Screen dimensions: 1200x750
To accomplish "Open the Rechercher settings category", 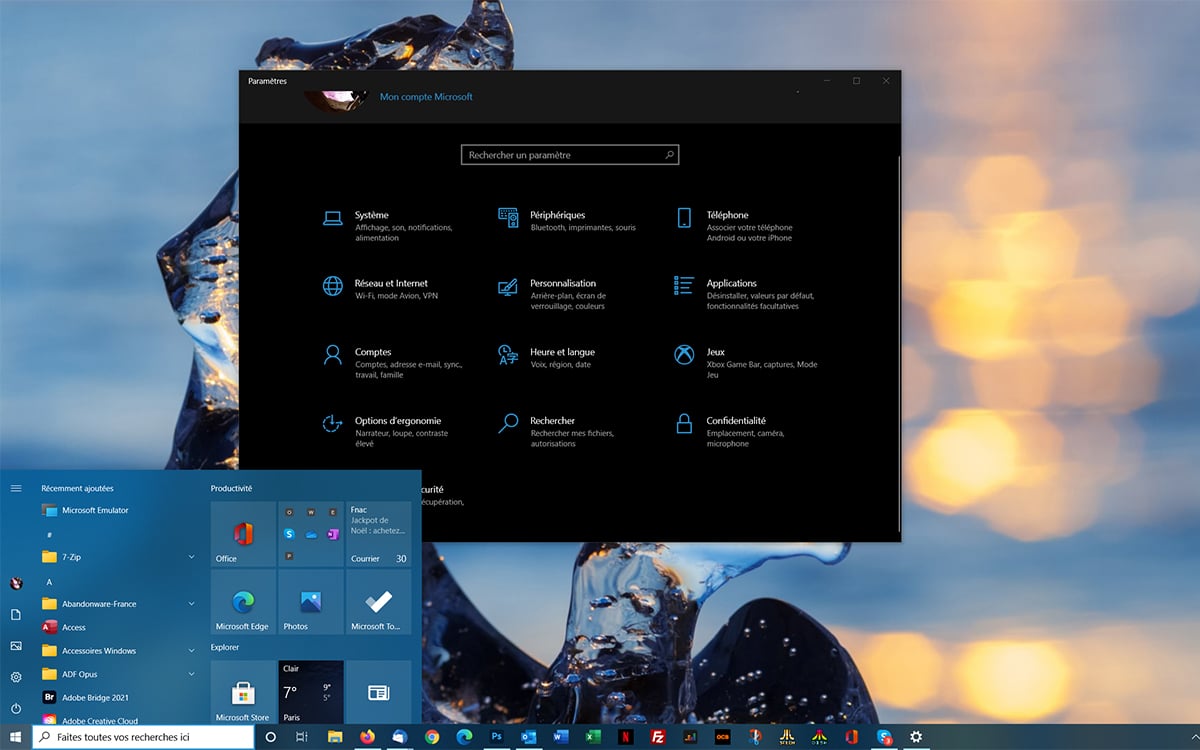I will pyautogui.click(x=556, y=431).
